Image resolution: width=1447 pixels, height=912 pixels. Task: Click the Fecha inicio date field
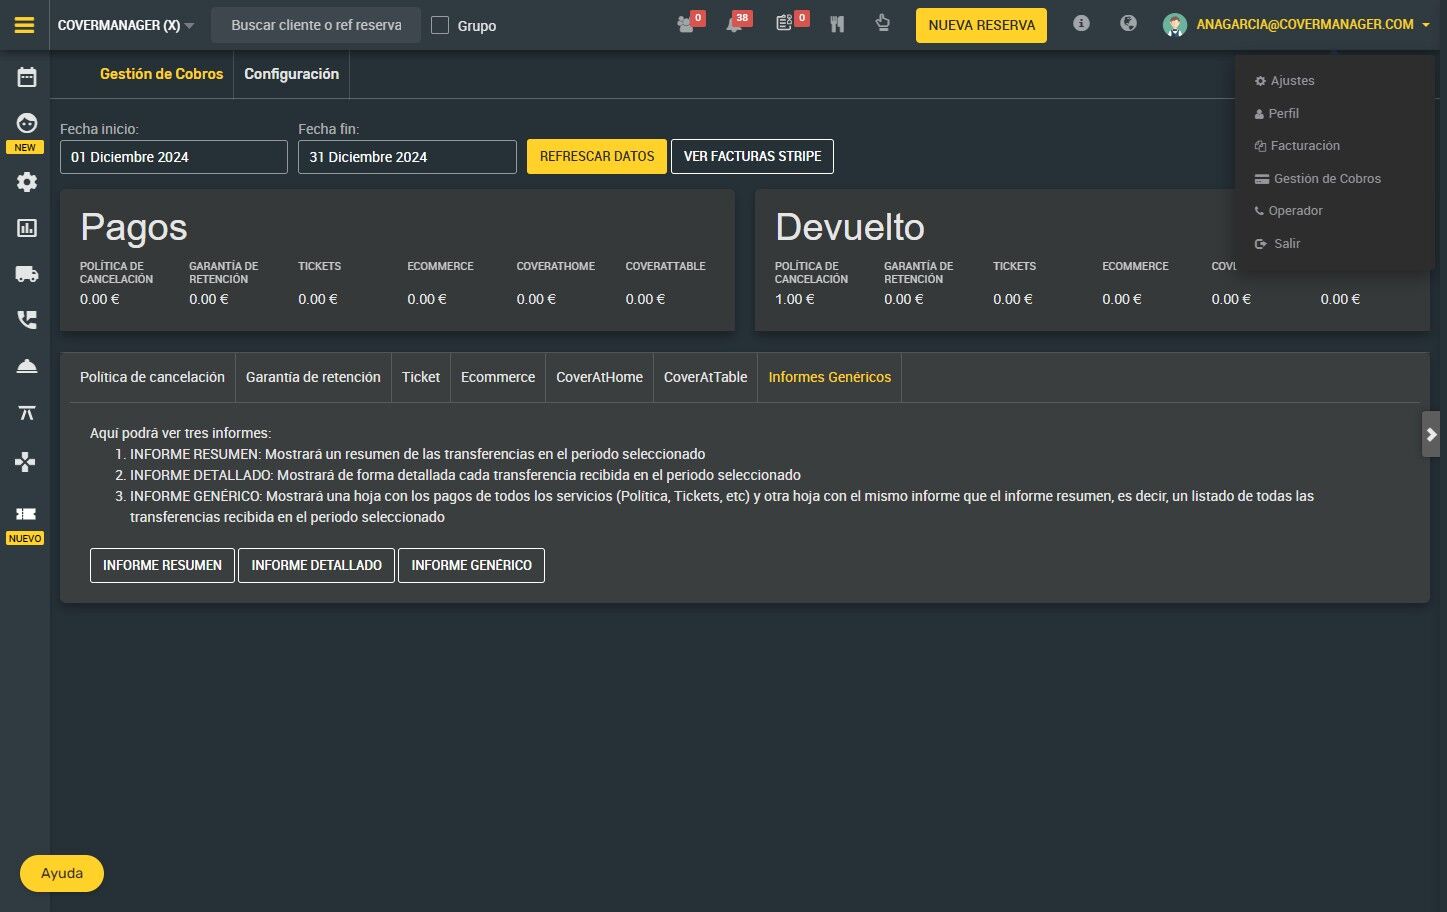(x=174, y=157)
